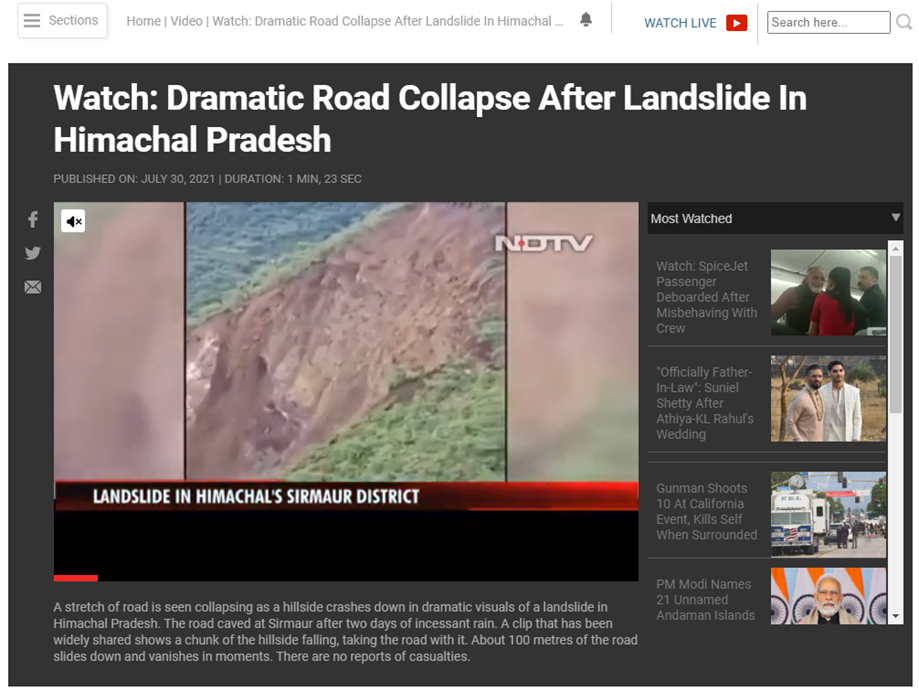The image size is (919, 692).
Task: Focus the 'Search here...' input field
Action: [828, 22]
